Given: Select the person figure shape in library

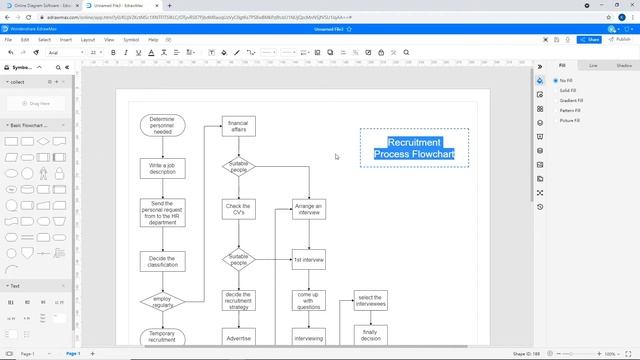Looking at the screenshot, I should click(43, 173).
